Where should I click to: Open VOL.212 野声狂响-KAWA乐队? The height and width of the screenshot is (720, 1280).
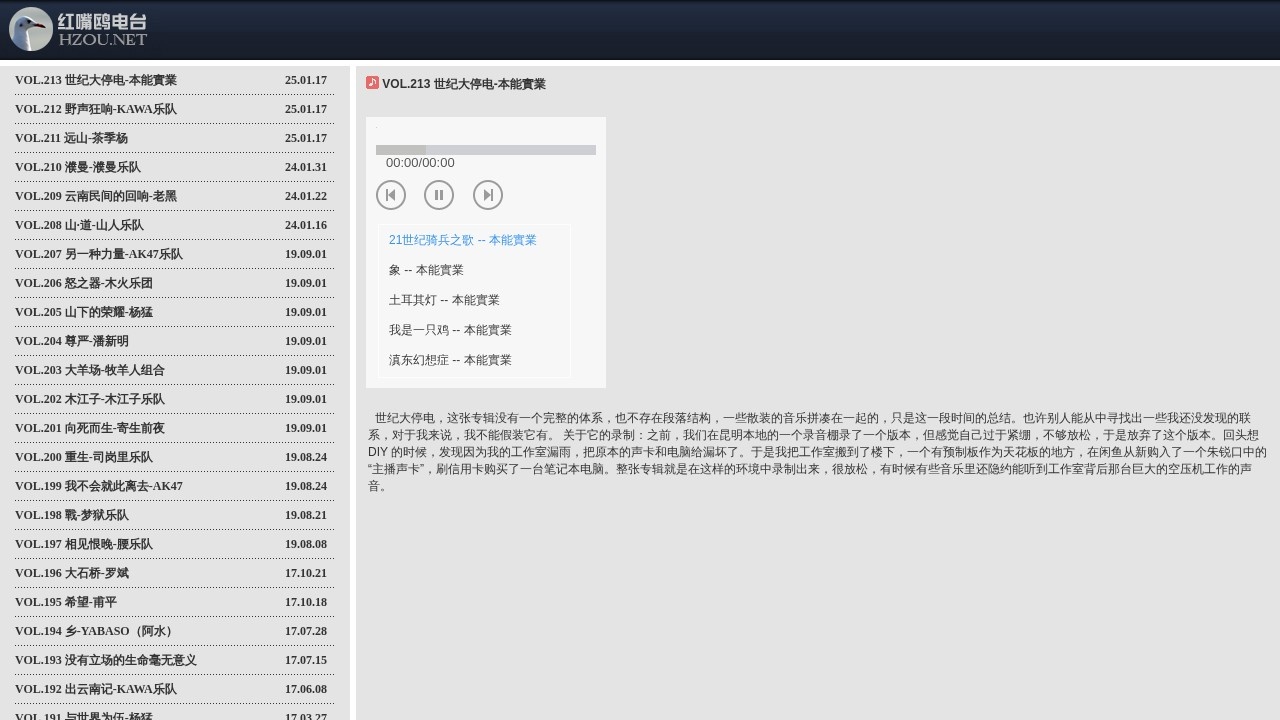point(96,109)
